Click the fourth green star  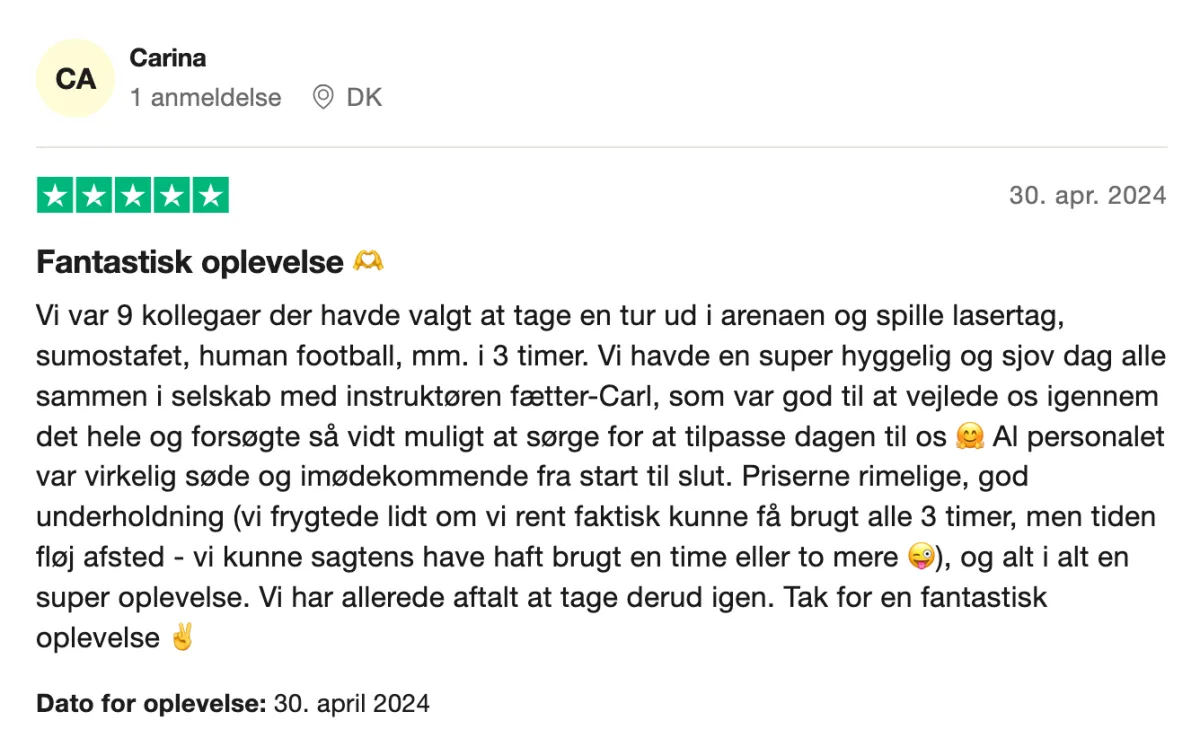point(171,195)
